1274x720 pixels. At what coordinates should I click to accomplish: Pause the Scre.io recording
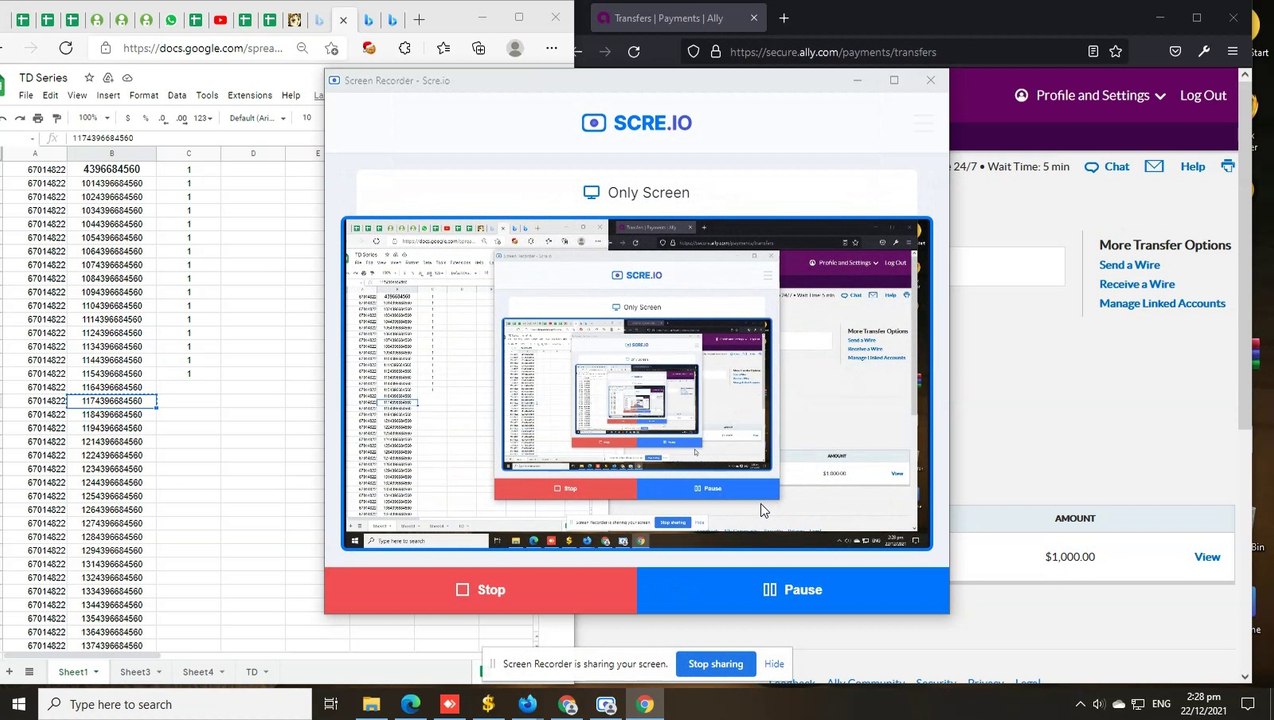click(x=793, y=590)
